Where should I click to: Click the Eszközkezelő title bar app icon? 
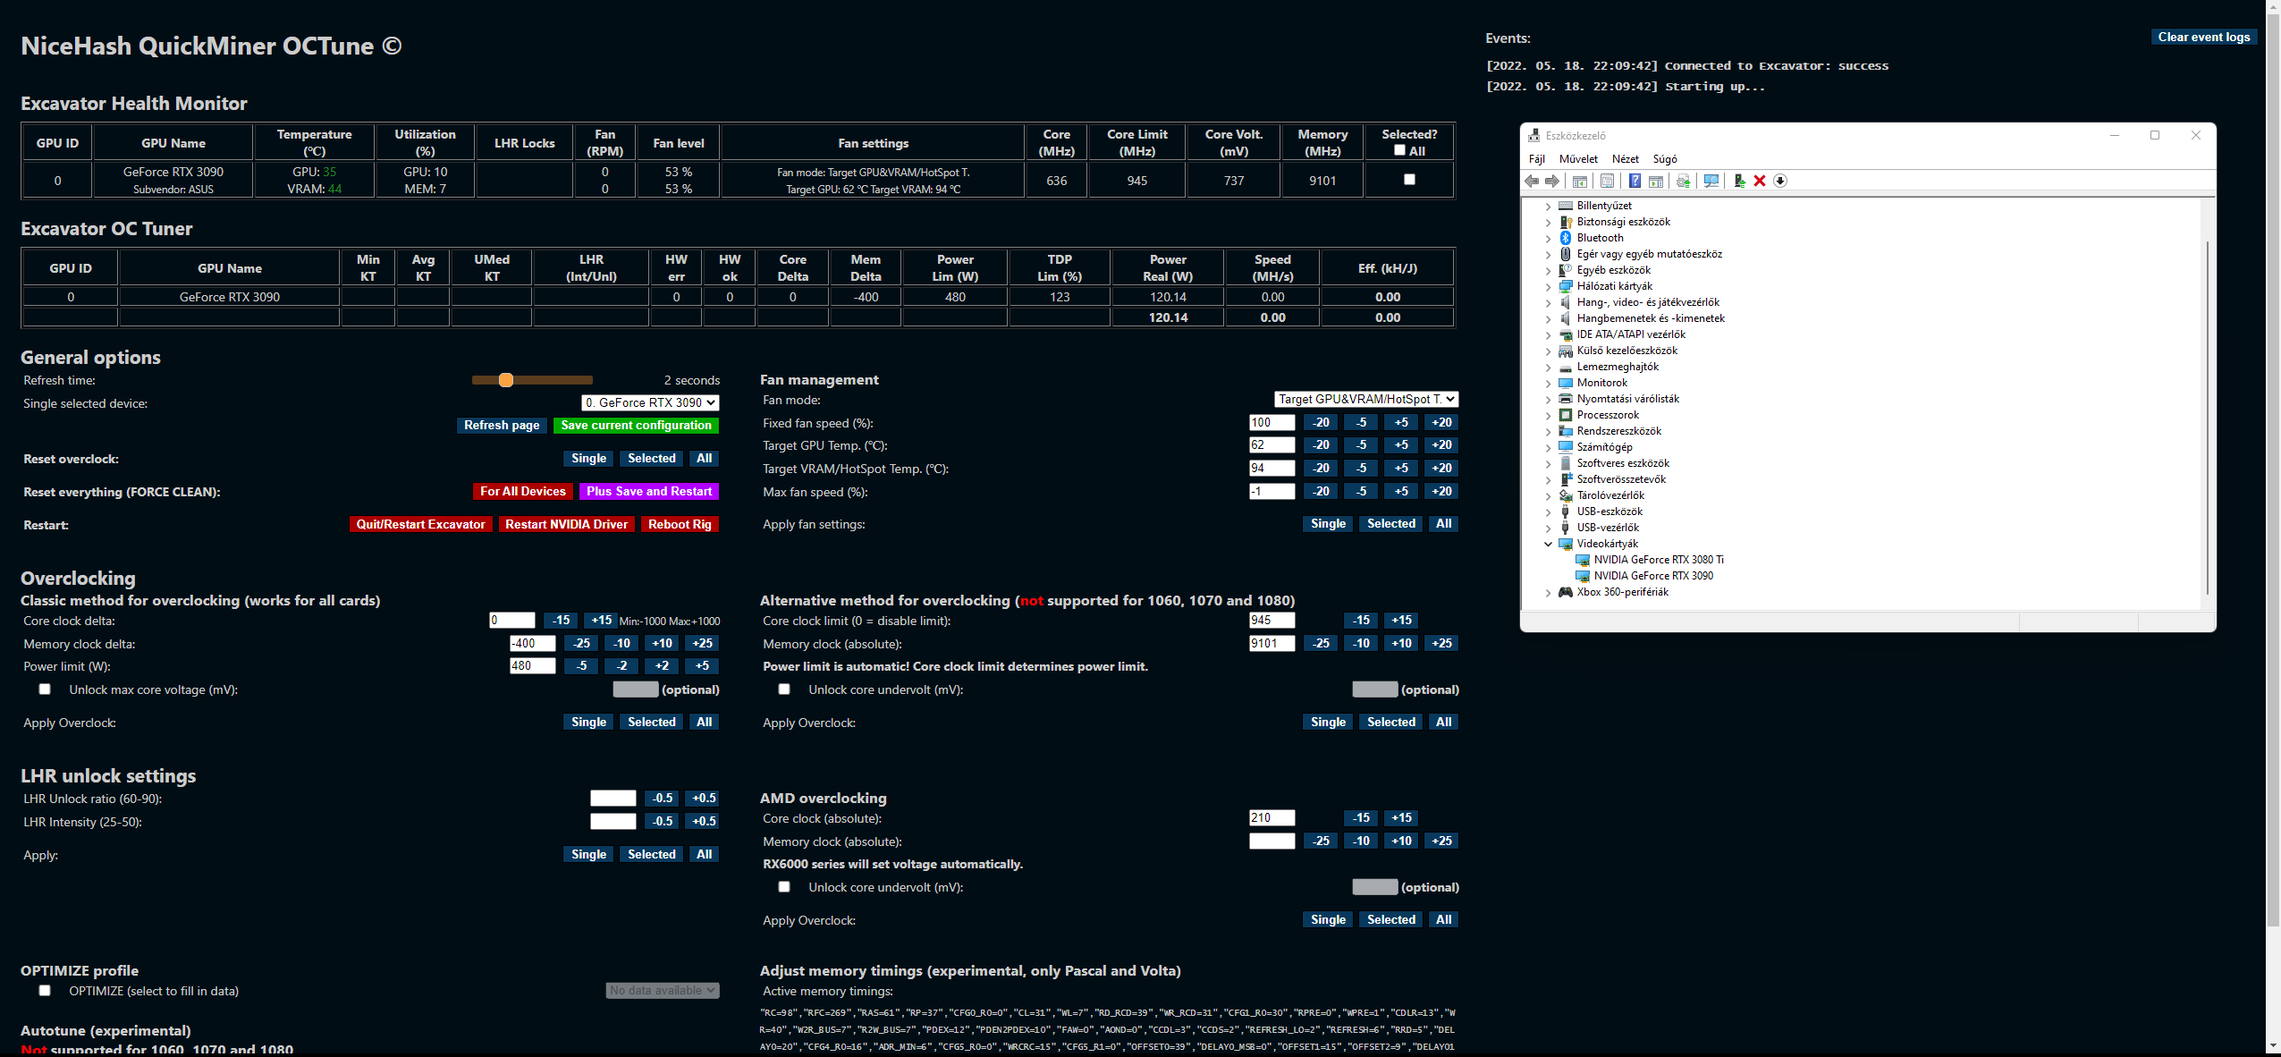pos(1534,136)
